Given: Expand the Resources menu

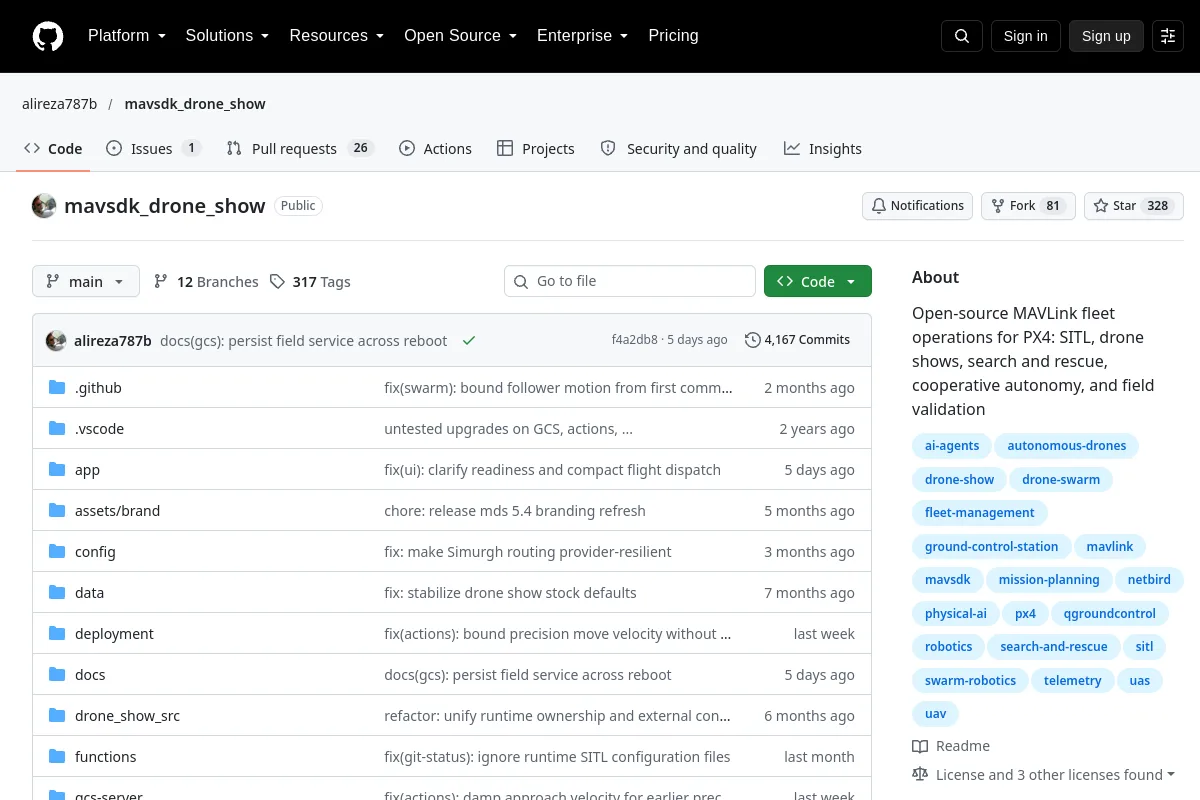Looking at the screenshot, I should pyautogui.click(x=337, y=36).
